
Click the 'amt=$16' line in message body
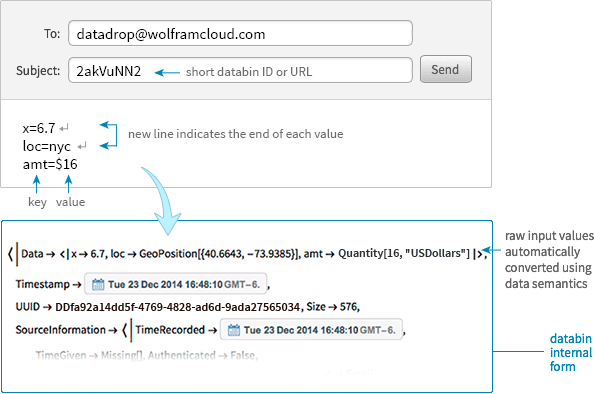50,164
